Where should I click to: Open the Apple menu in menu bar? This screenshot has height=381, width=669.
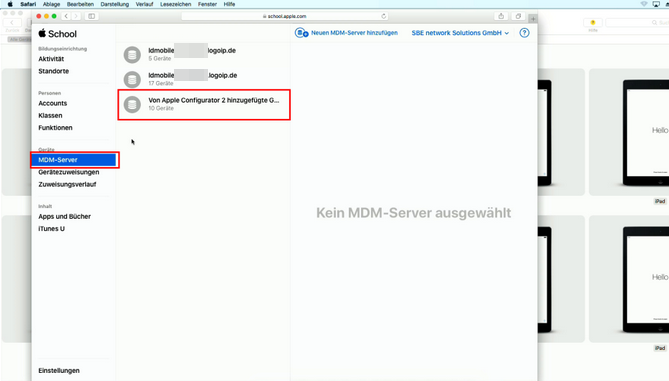[10, 4]
